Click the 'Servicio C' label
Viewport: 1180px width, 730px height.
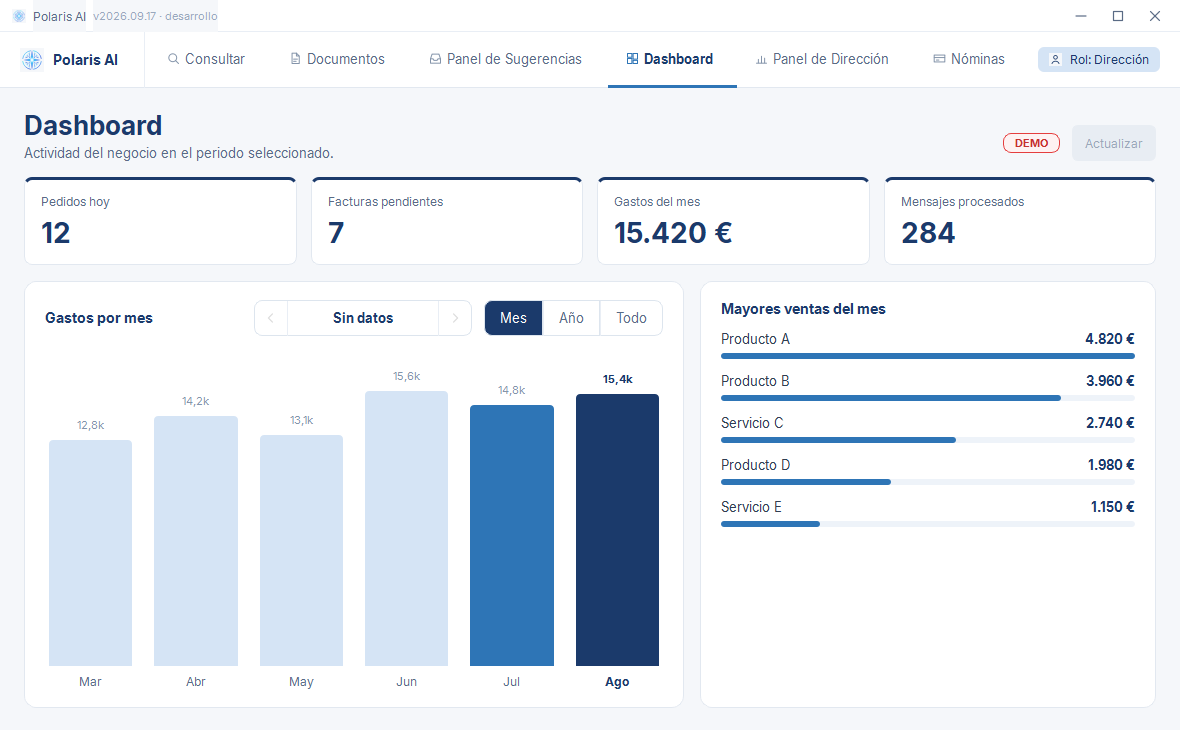pos(752,423)
